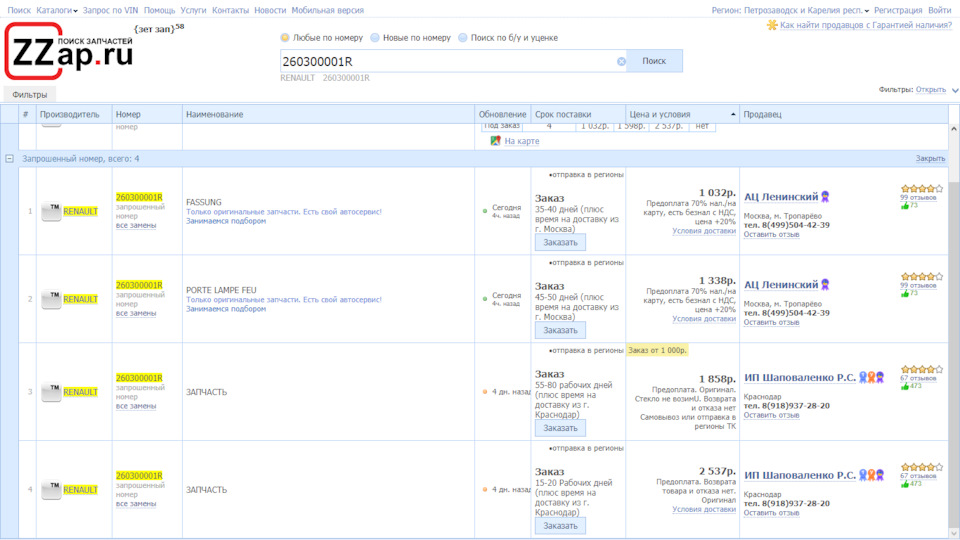
Task: Click the Поиск search button
Action: (654, 61)
